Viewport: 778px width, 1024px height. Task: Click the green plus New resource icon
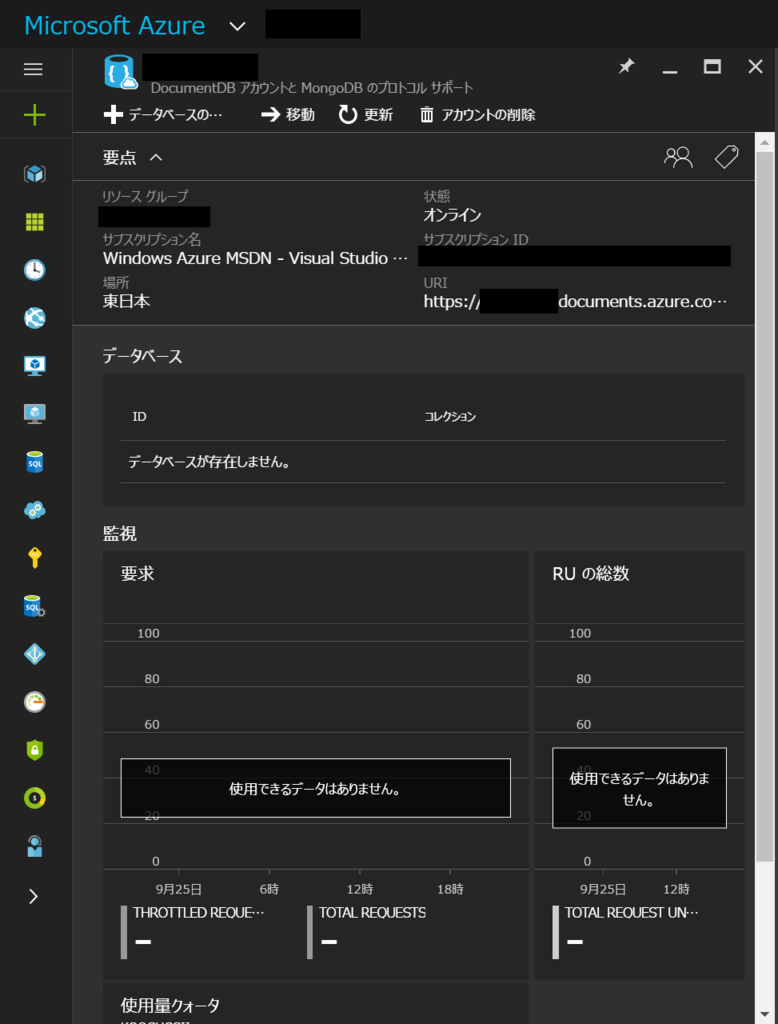(x=35, y=116)
